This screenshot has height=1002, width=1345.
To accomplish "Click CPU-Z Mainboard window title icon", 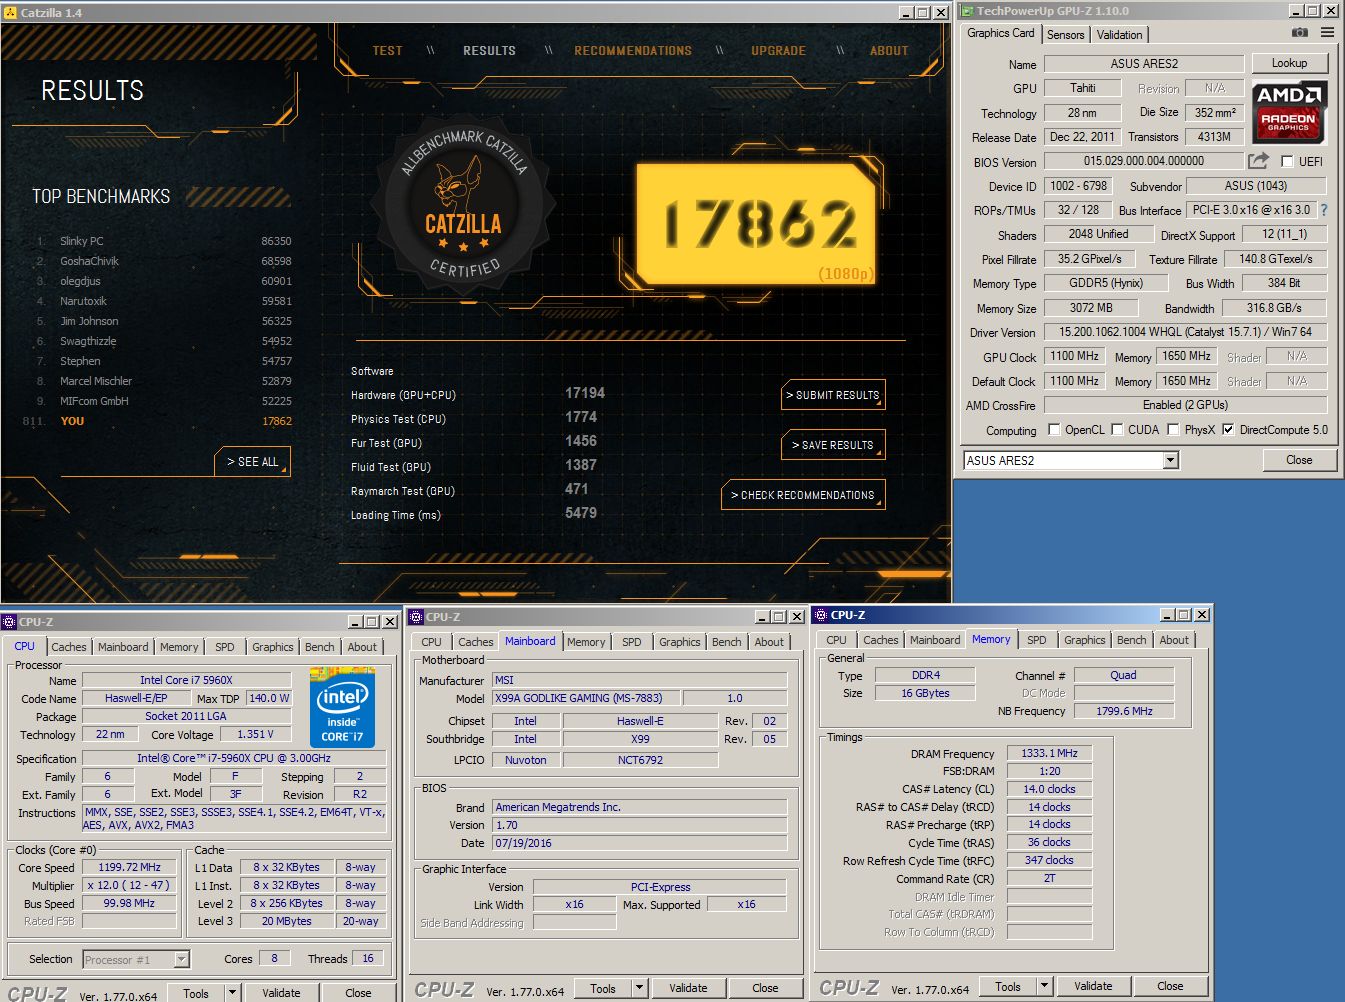I will click(x=416, y=617).
